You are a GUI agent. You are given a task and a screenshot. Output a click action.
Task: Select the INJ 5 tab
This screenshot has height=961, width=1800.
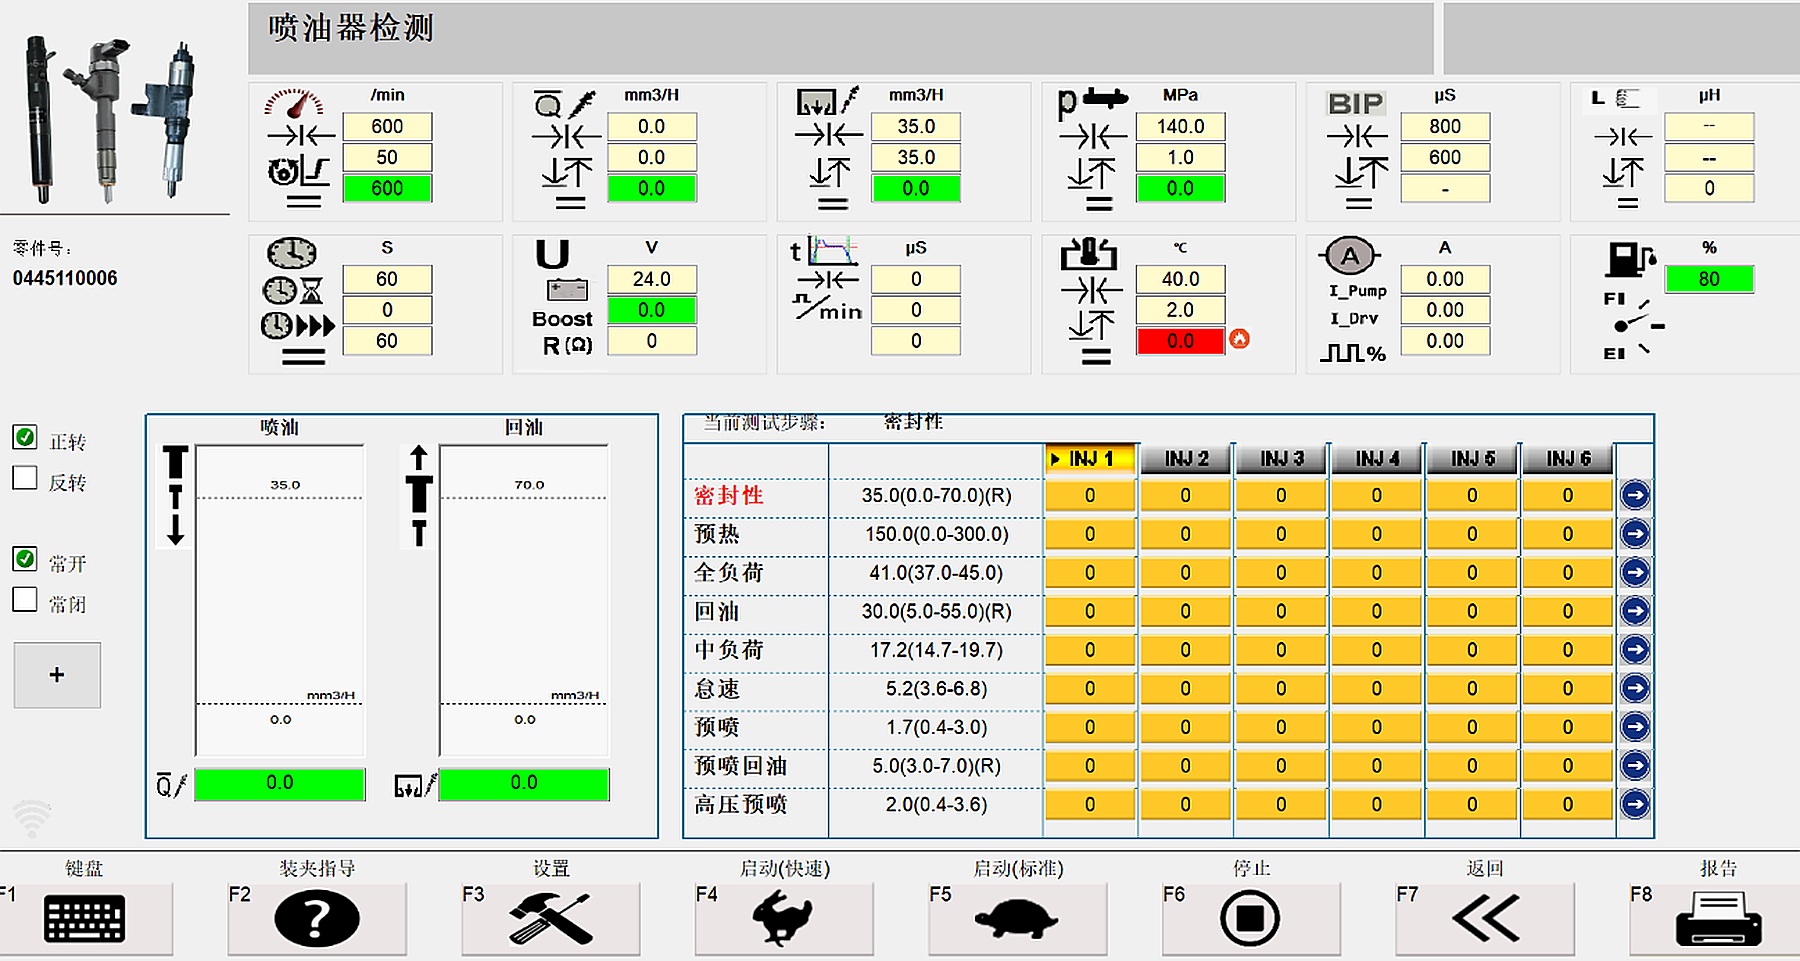click(x=1472, y=458)
